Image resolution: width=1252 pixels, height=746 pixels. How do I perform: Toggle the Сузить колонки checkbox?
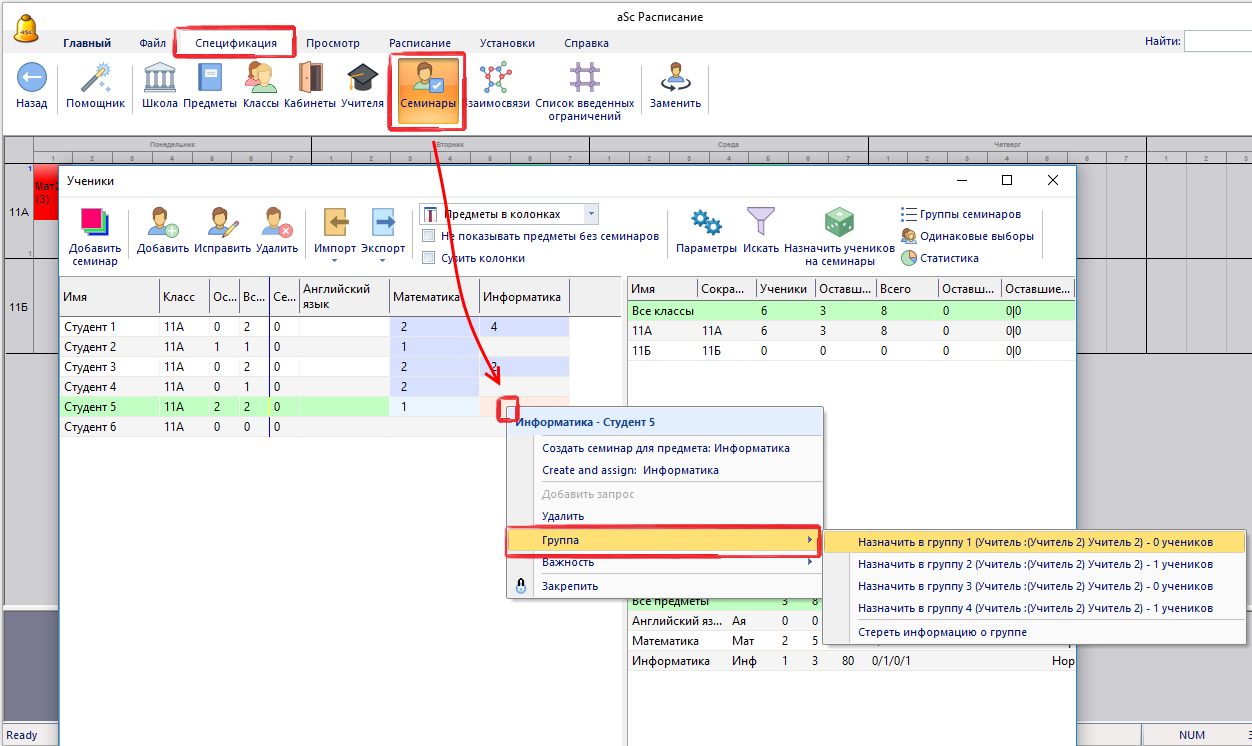click(429, 258)
